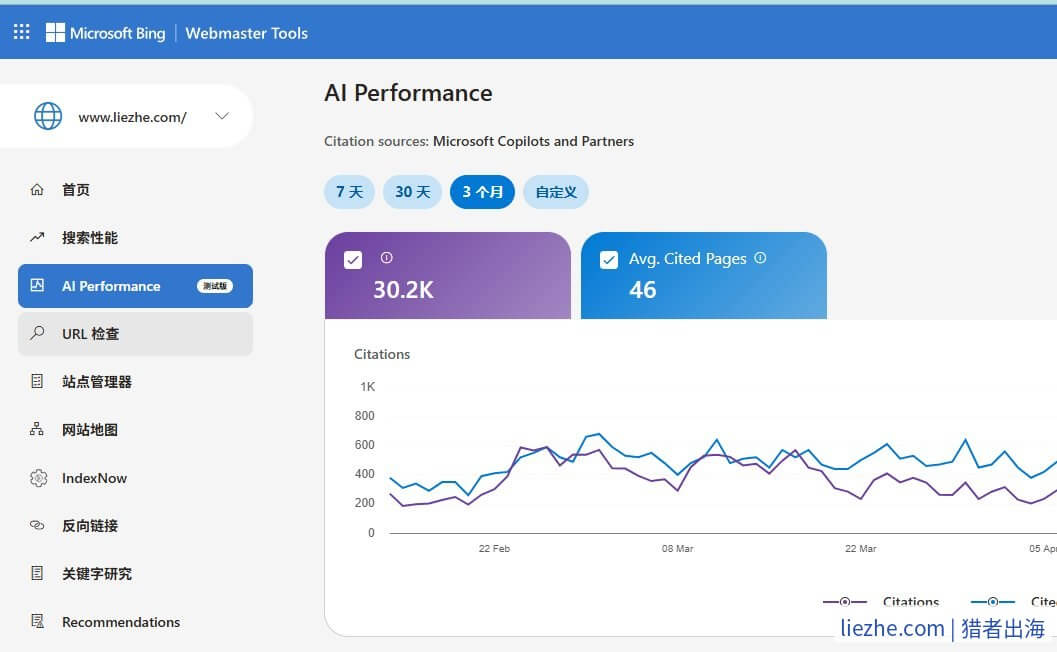Click the Recommendations icon in sidebar

[x=38, y=621]
